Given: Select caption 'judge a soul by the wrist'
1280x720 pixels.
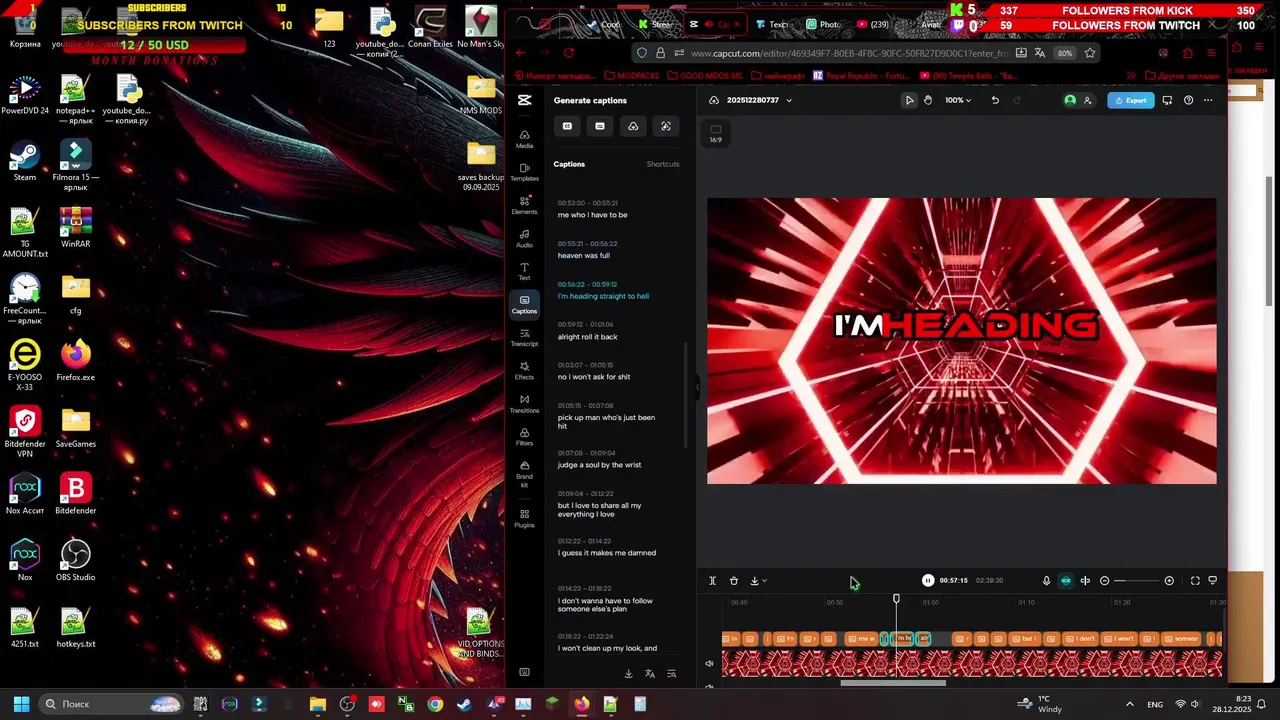Looking at the screenshot, I should 599,465.
